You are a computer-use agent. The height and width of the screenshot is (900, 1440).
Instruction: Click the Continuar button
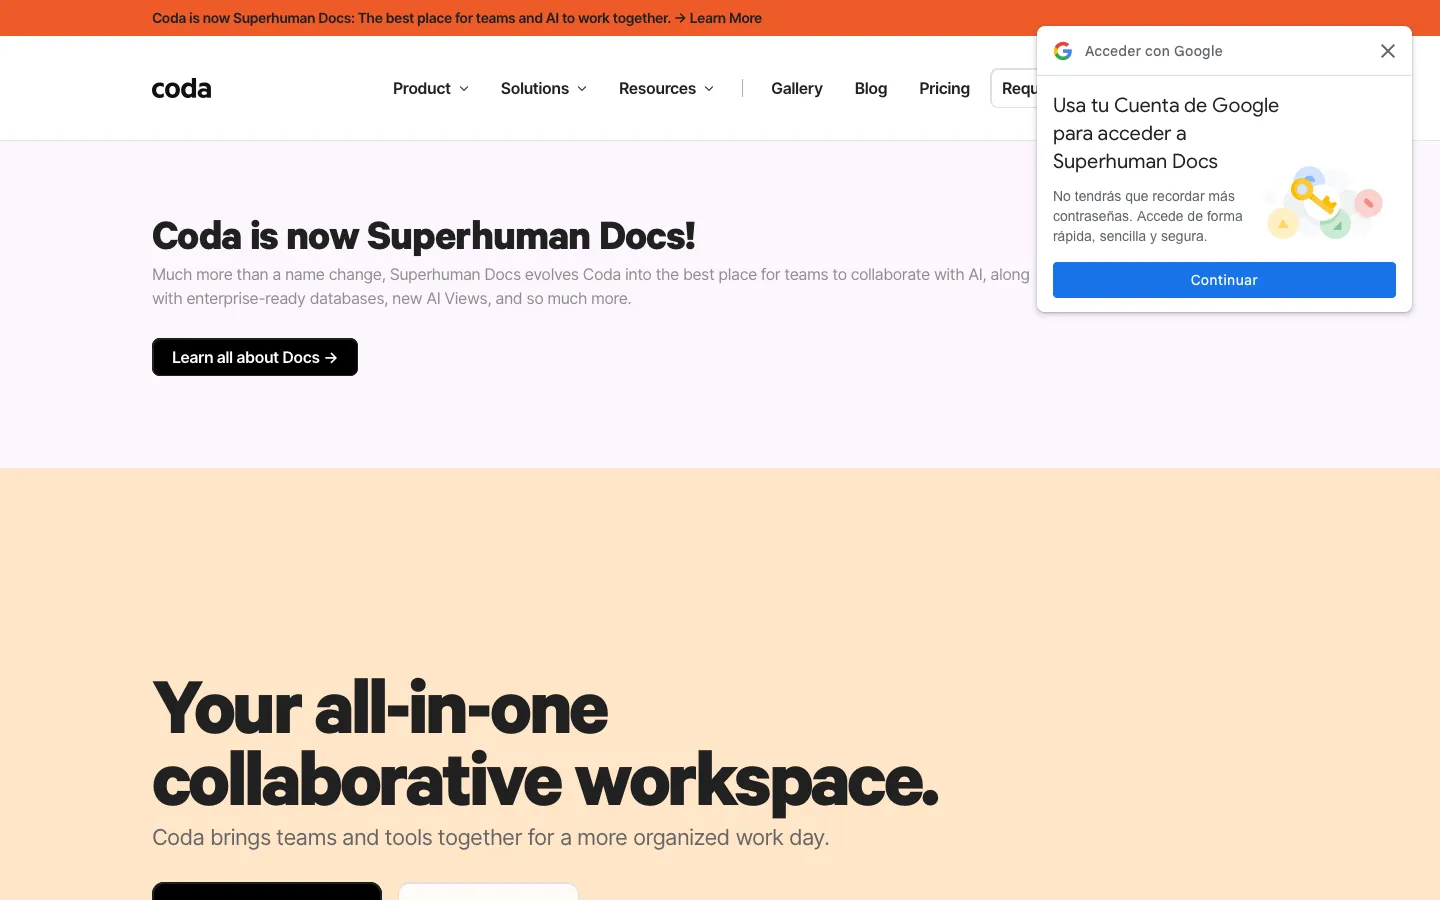click(x=1224, y=280)
